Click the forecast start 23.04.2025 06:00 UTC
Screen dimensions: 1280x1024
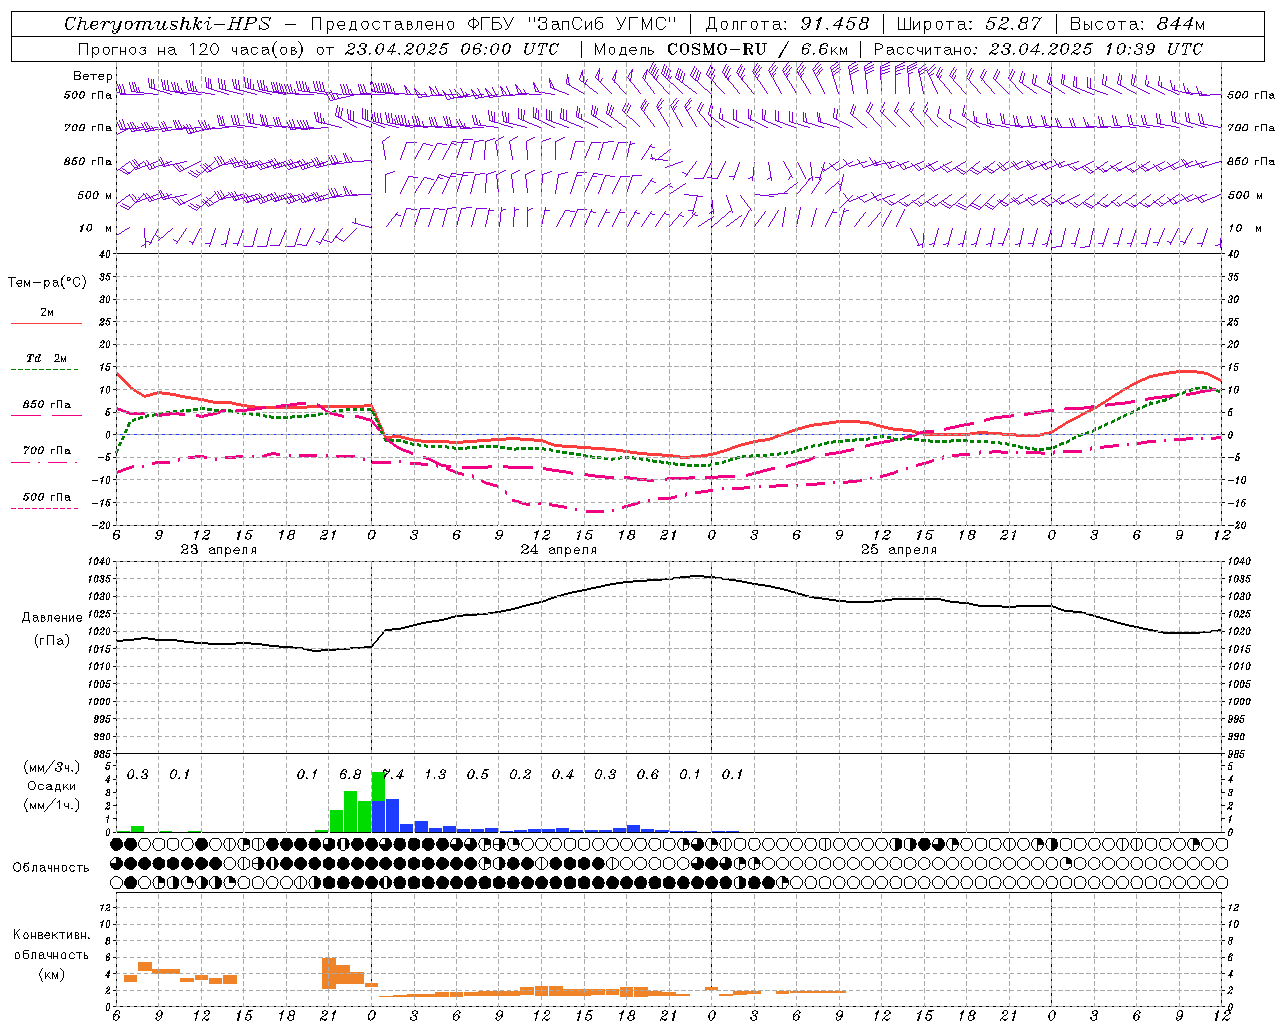point(451,49)
